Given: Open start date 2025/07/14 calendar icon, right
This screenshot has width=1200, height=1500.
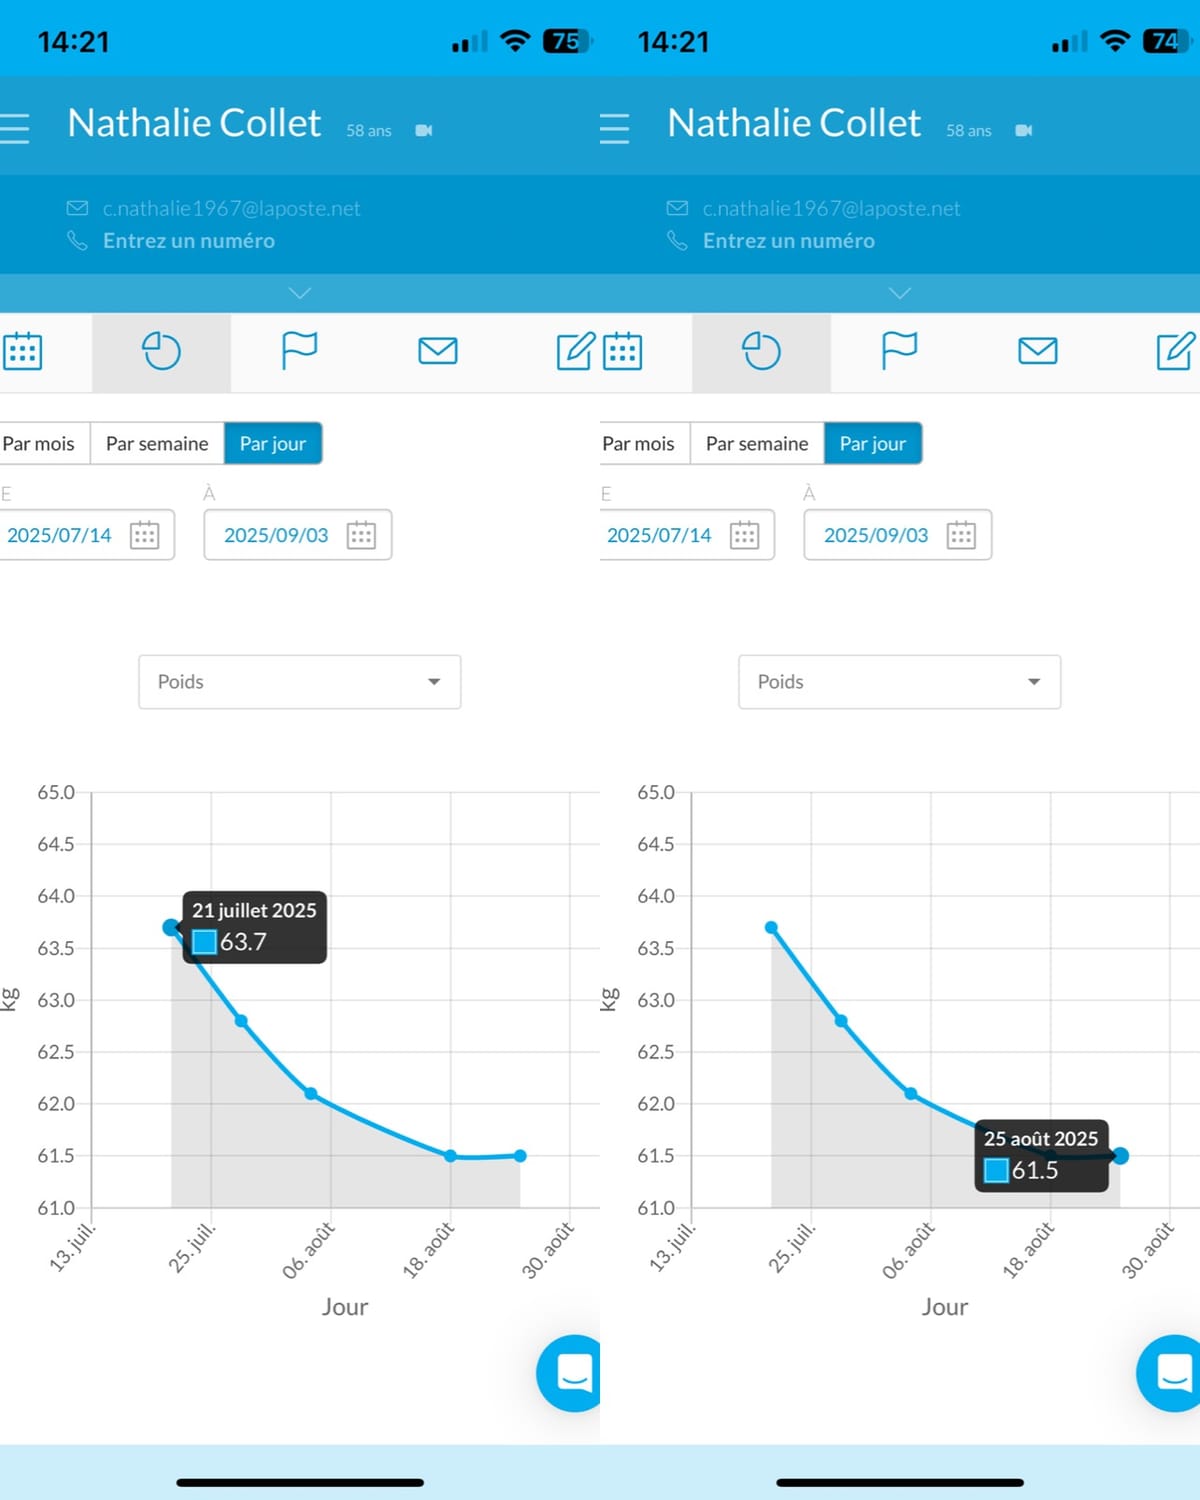Looking at the screenshot, I should click(x=745, y=535).
